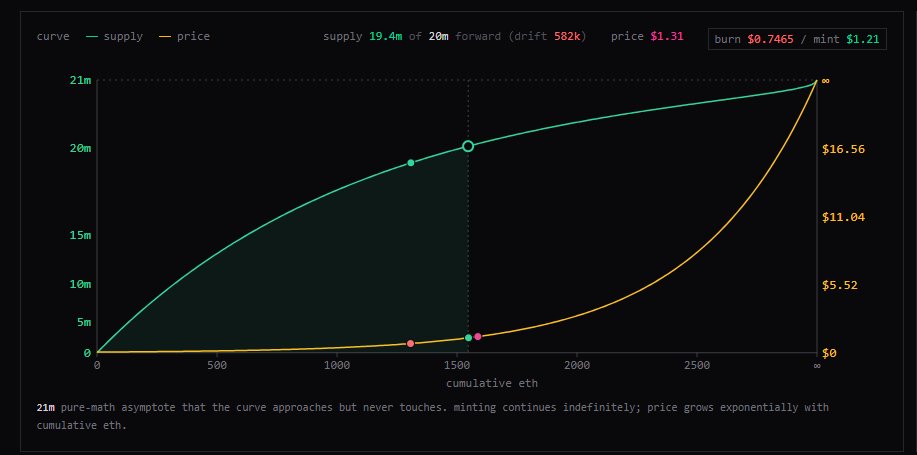The width and height of the screenshot is (917, 455).
Task: Click the 5m left axis label
Action: click(84, 322)
